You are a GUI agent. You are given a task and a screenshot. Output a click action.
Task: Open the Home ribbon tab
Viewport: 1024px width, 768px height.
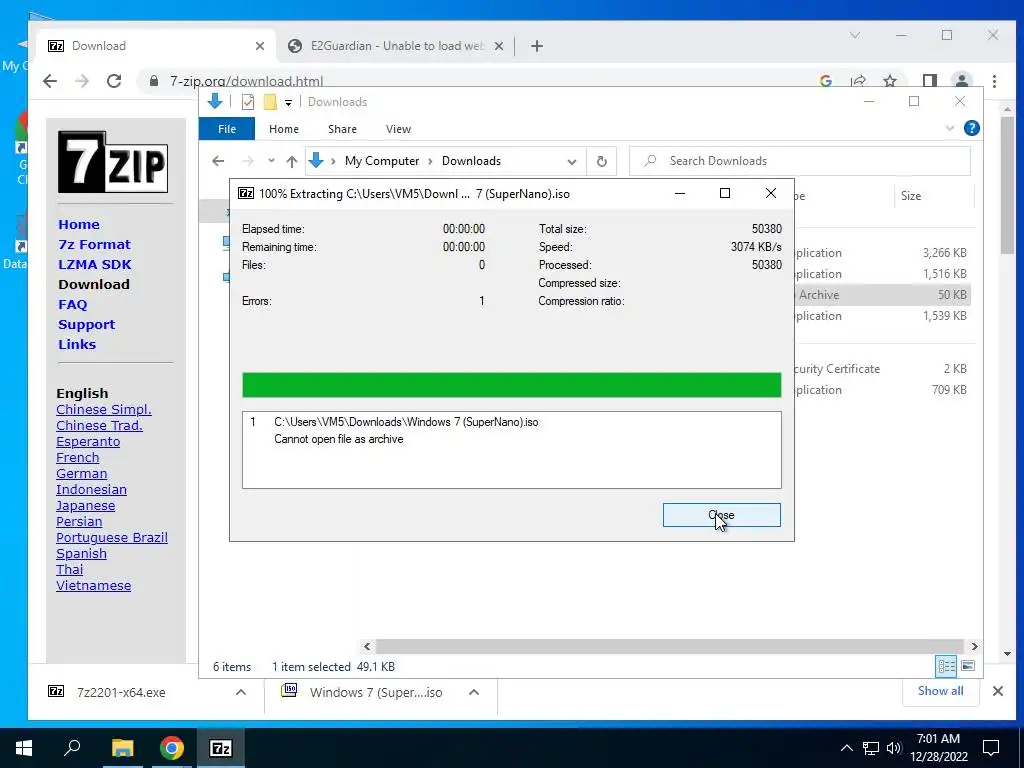pyautogui.click(x=283, y=129)
